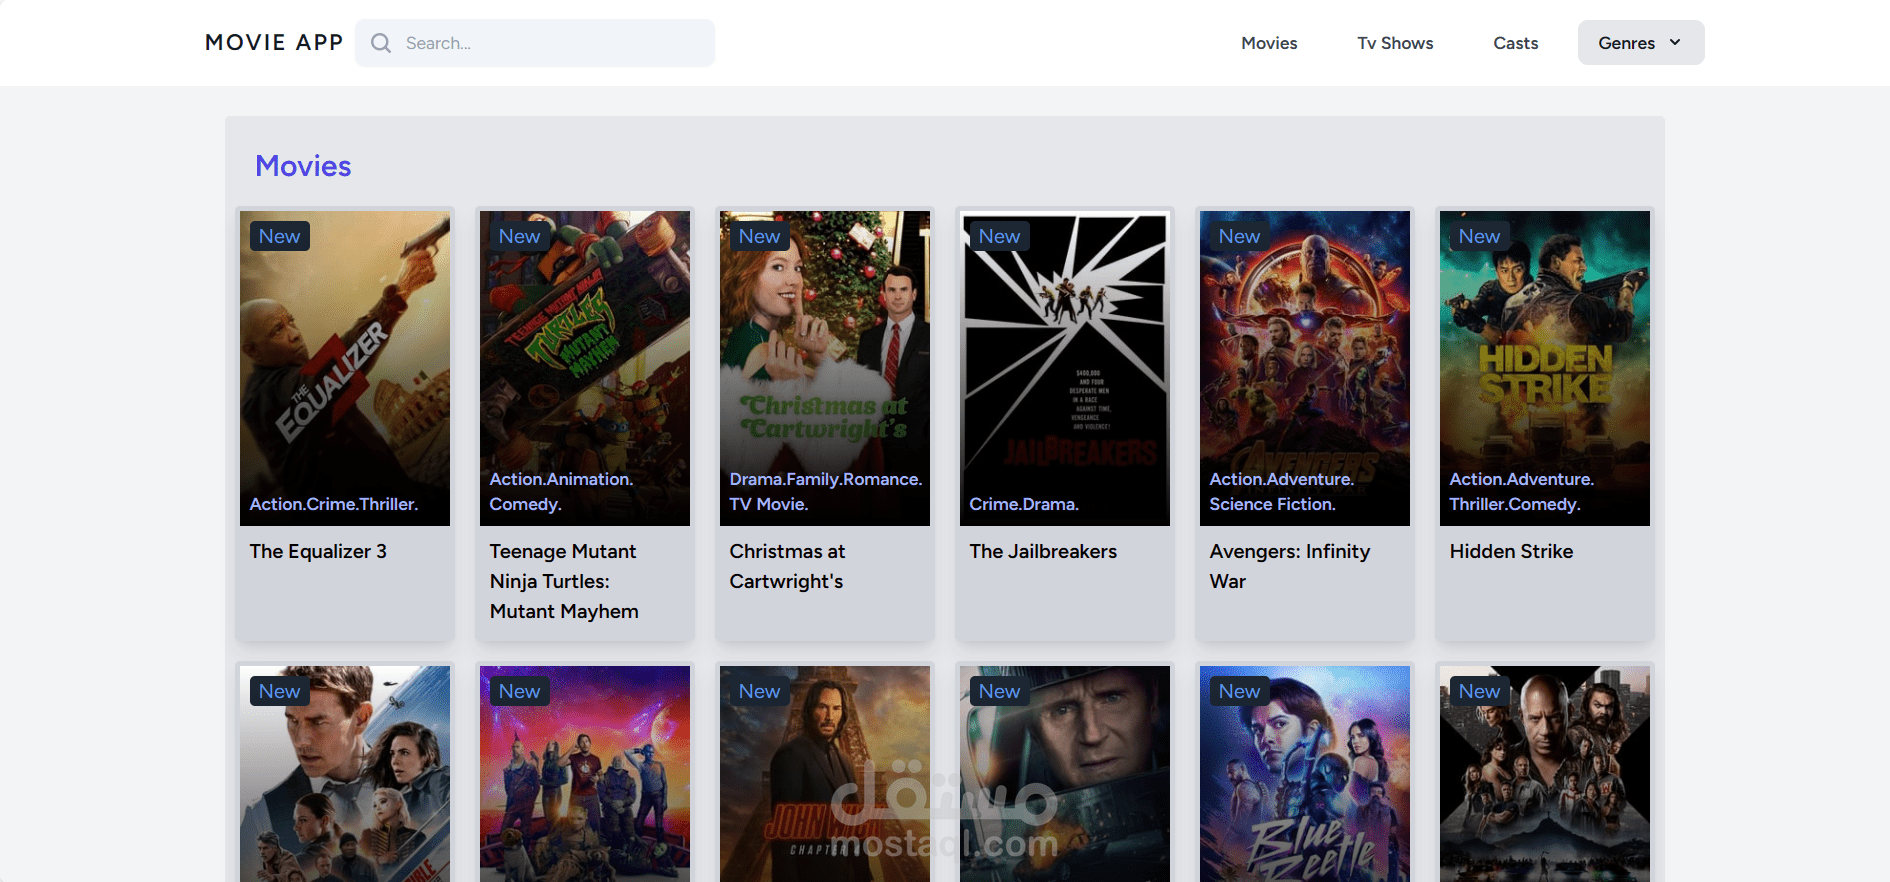Click Teenage Mutant Ninja Turtles: Mutant Mayhem title

pyautogui.click(x=564, y=581)
